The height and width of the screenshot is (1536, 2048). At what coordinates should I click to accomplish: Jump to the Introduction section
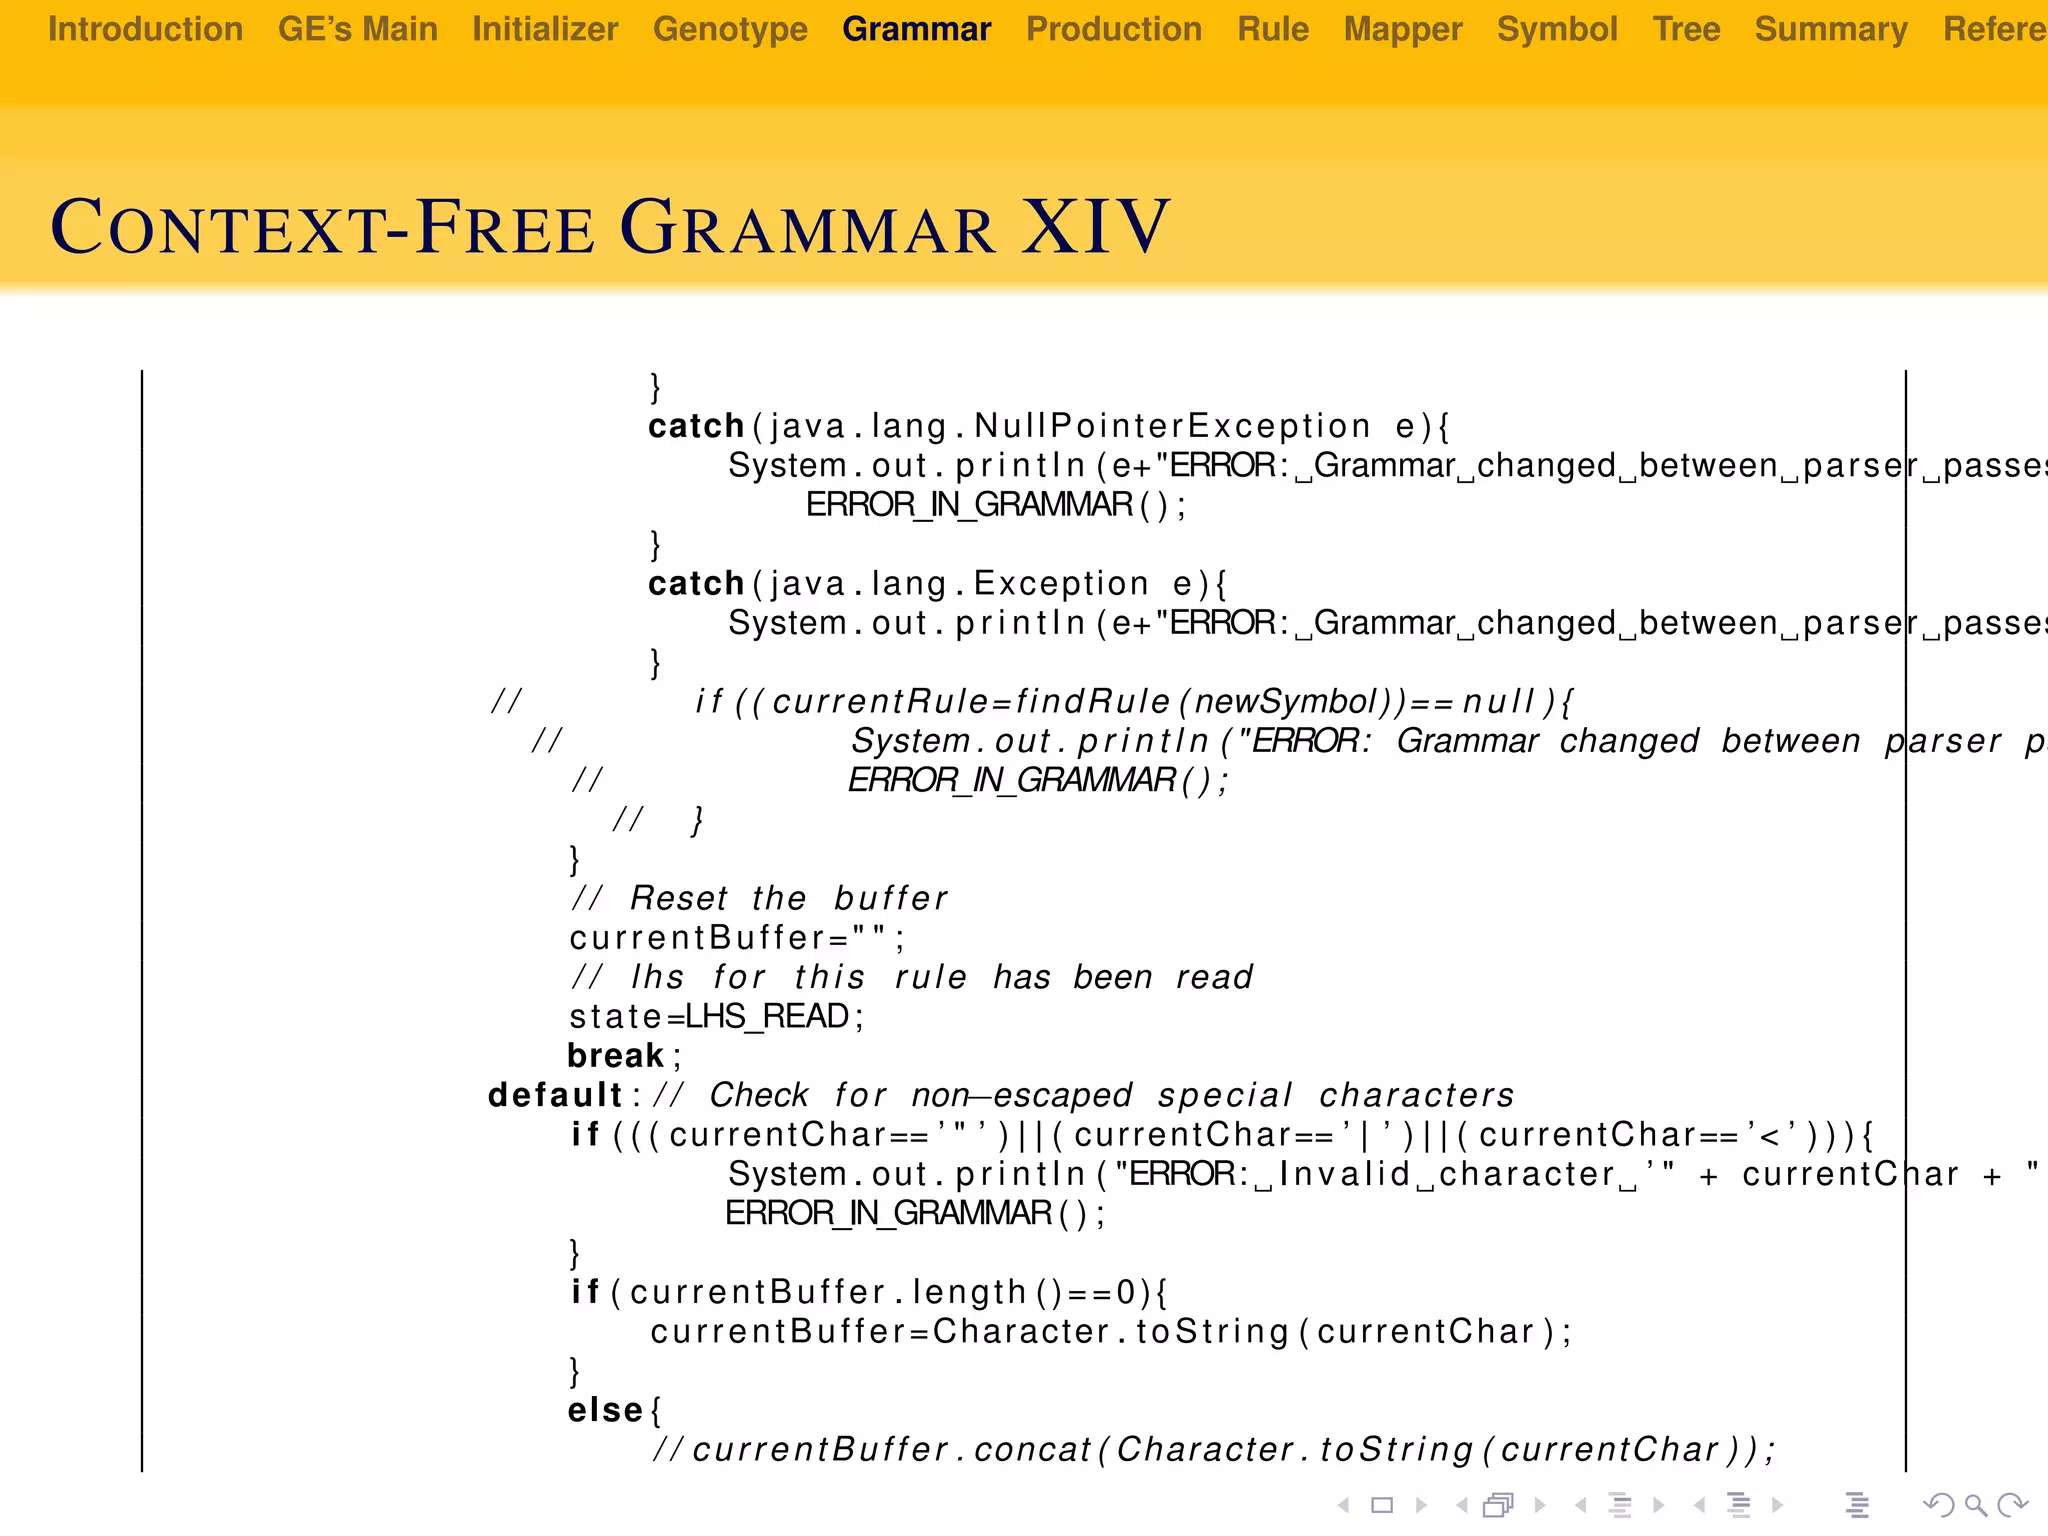click(145, 29)
